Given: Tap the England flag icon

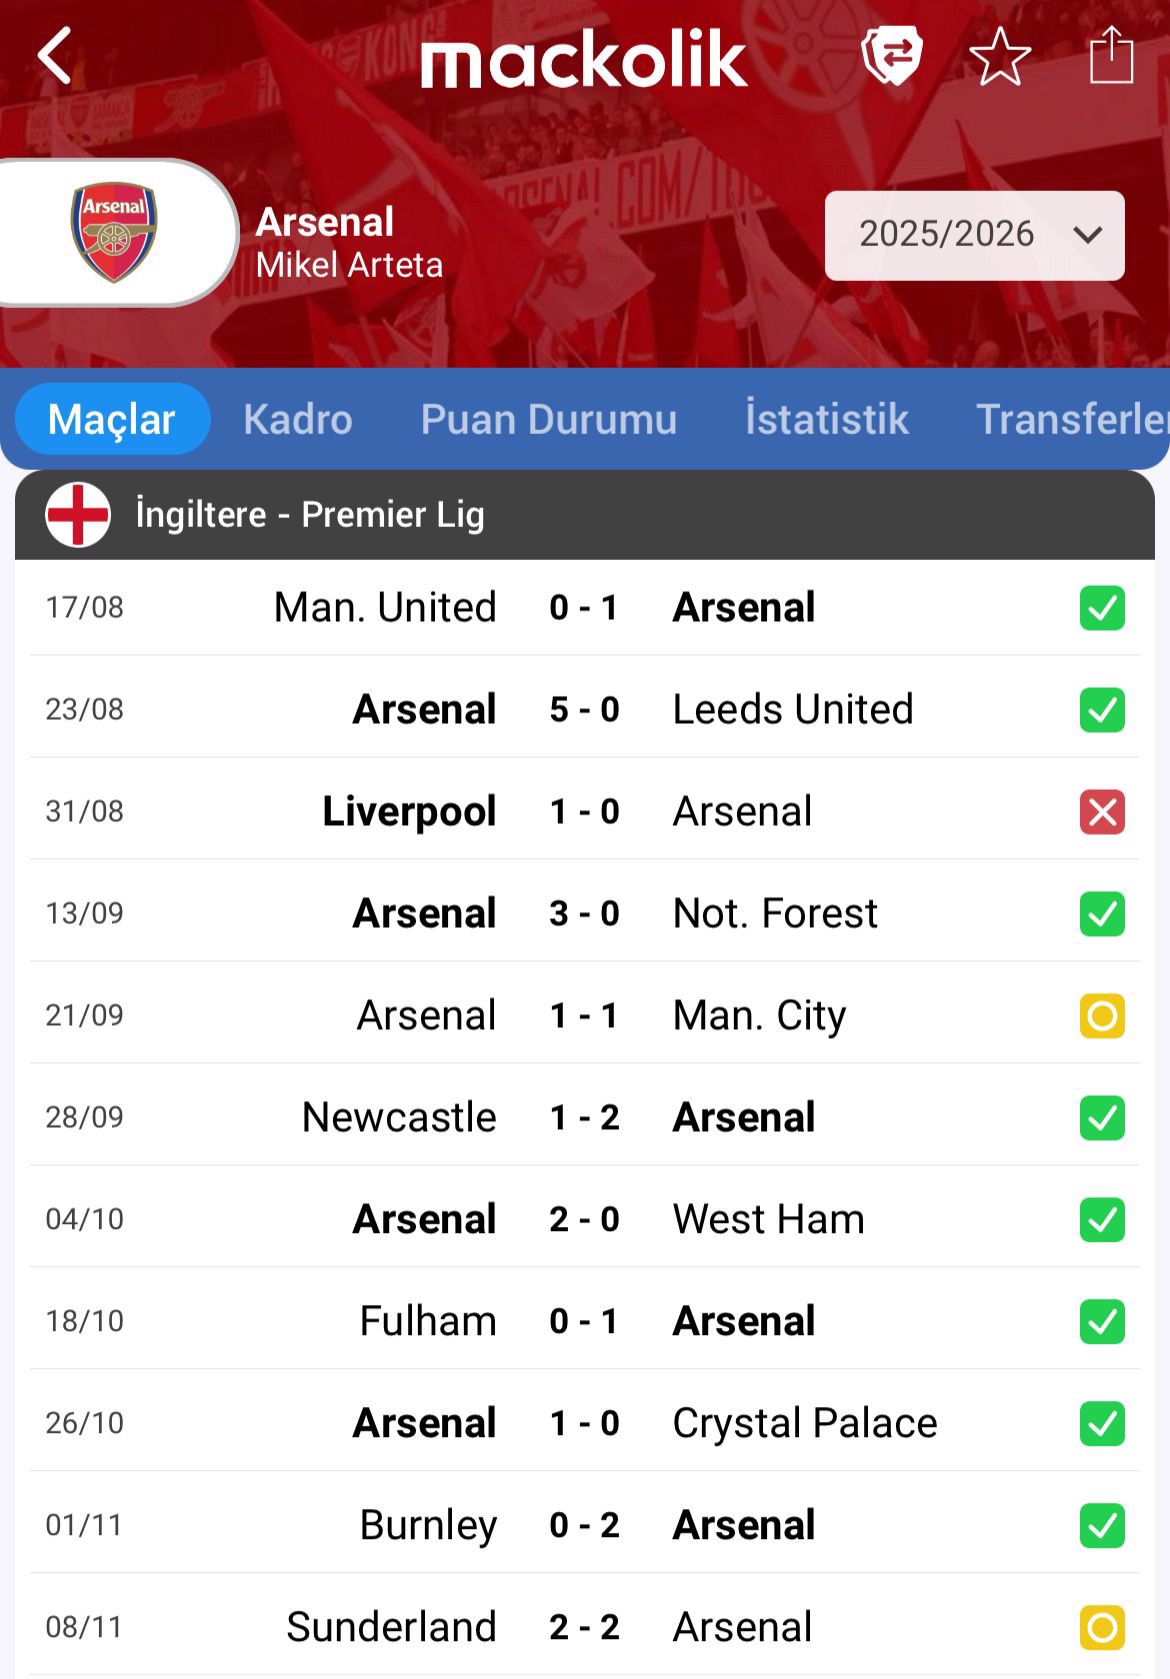Looking at the screenshot, I should [x=78, y=515].
